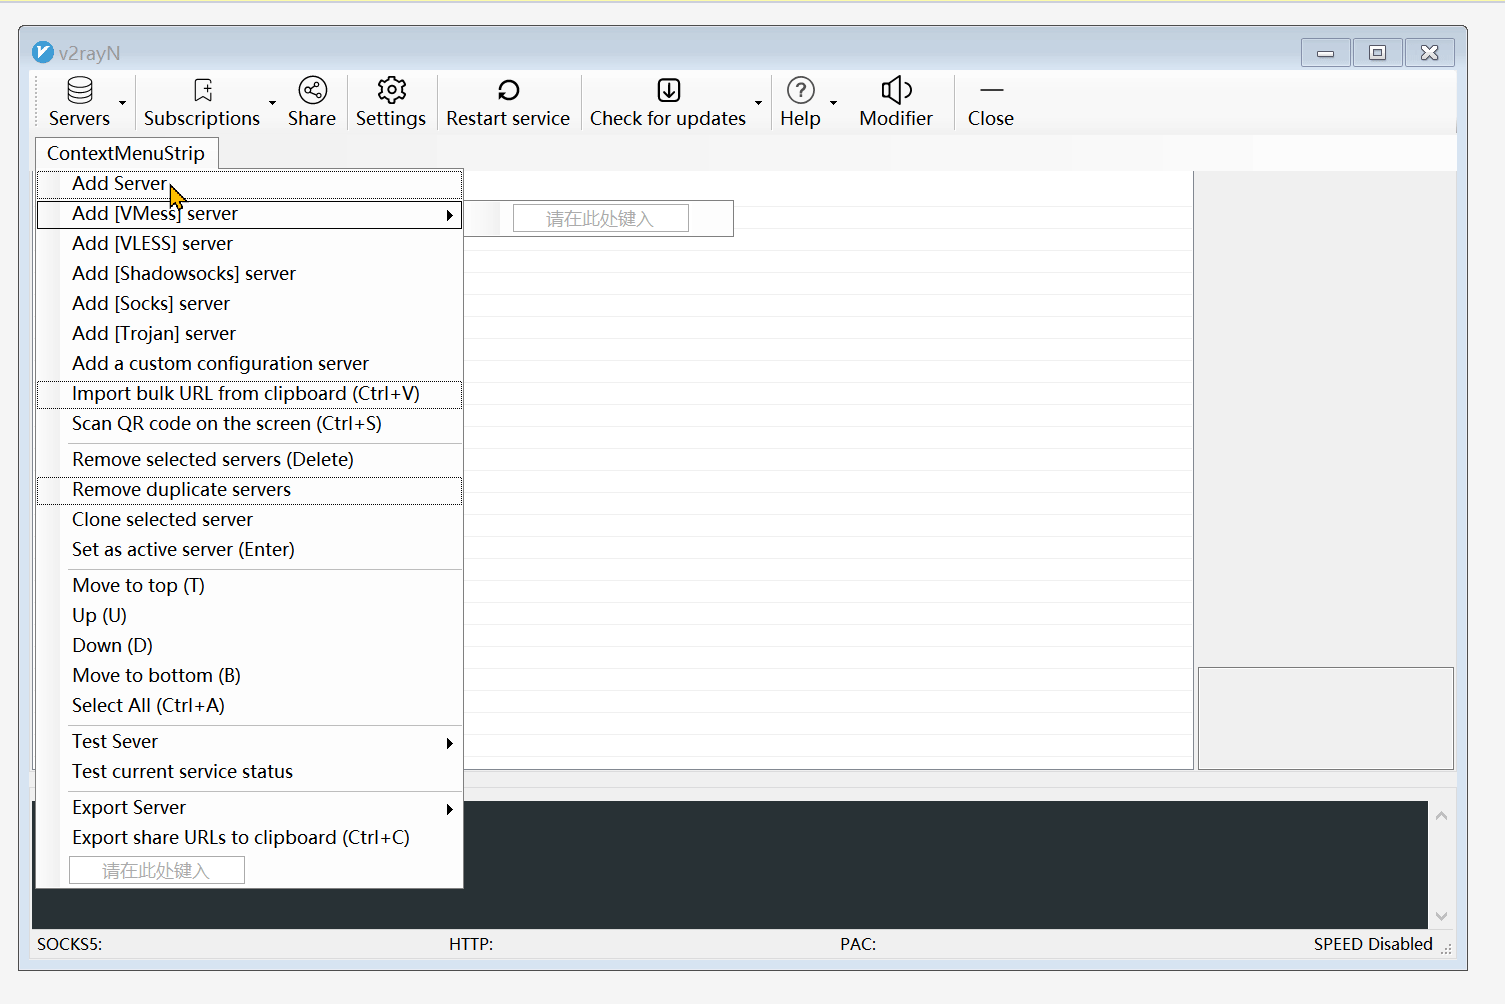Click the Restart service icon
The width and height of the screenshot is (1505, 1004).
coord(508,91)
